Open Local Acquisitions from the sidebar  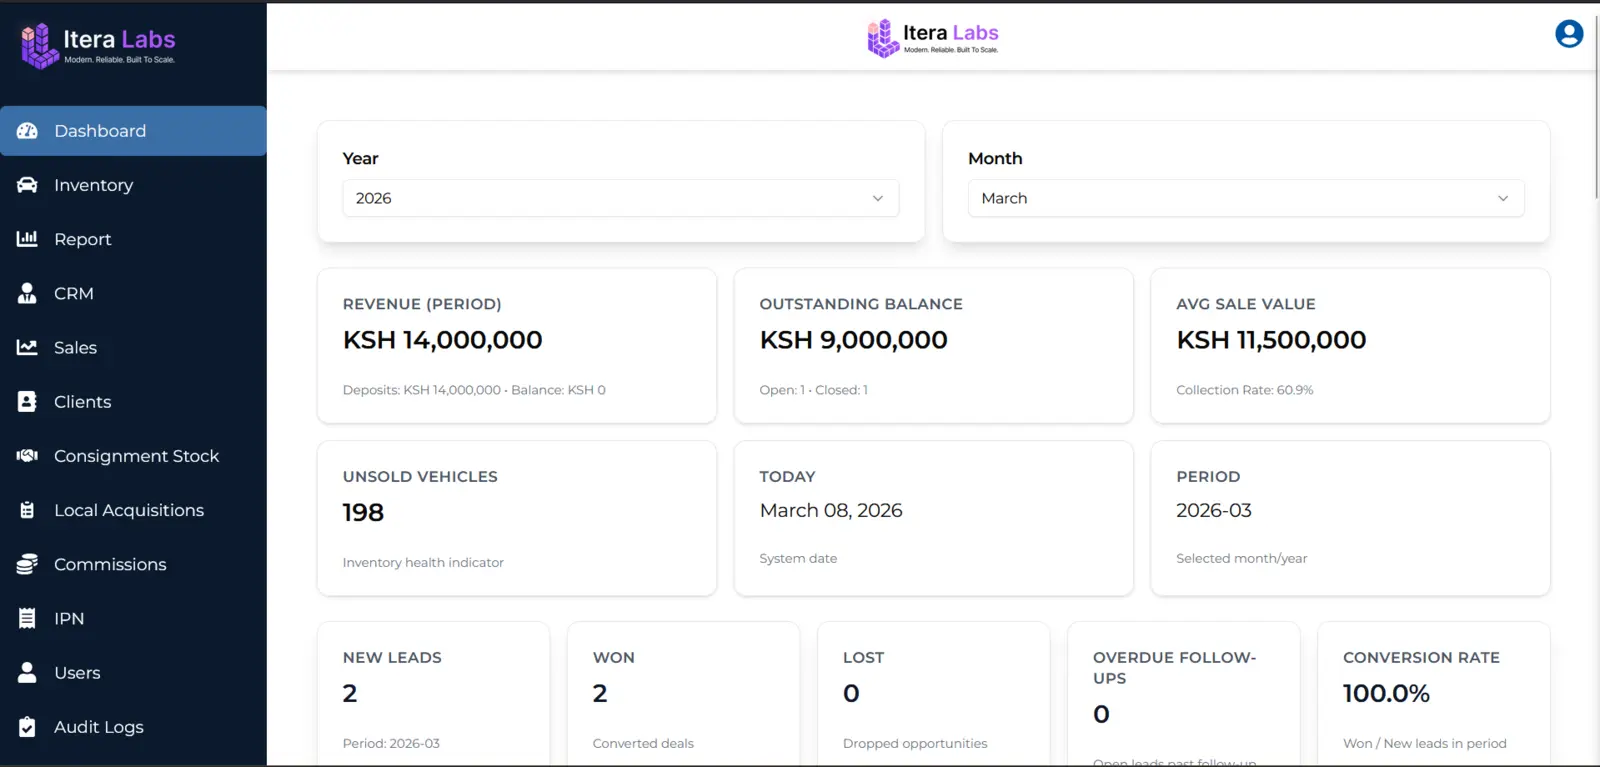click(129, 510)
